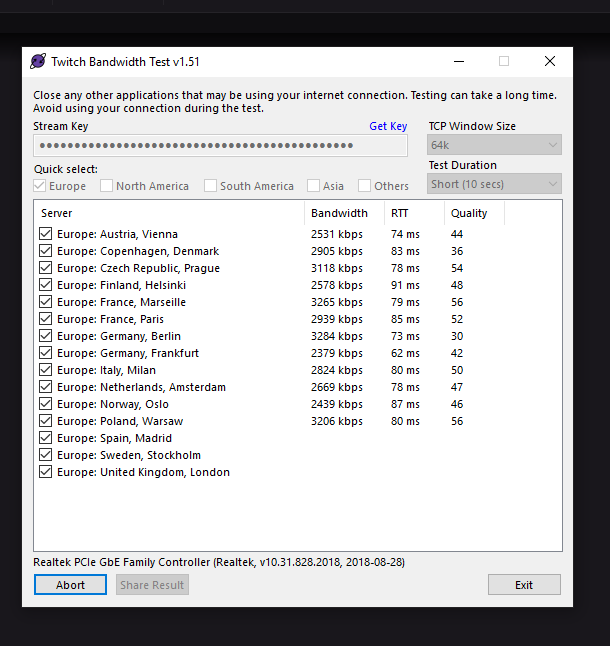This screenshot has width=610, height=646.
Task: Uncheck the Austria, Vienna server checkbox
Action: pyautogui.click(x=45, y=234)
